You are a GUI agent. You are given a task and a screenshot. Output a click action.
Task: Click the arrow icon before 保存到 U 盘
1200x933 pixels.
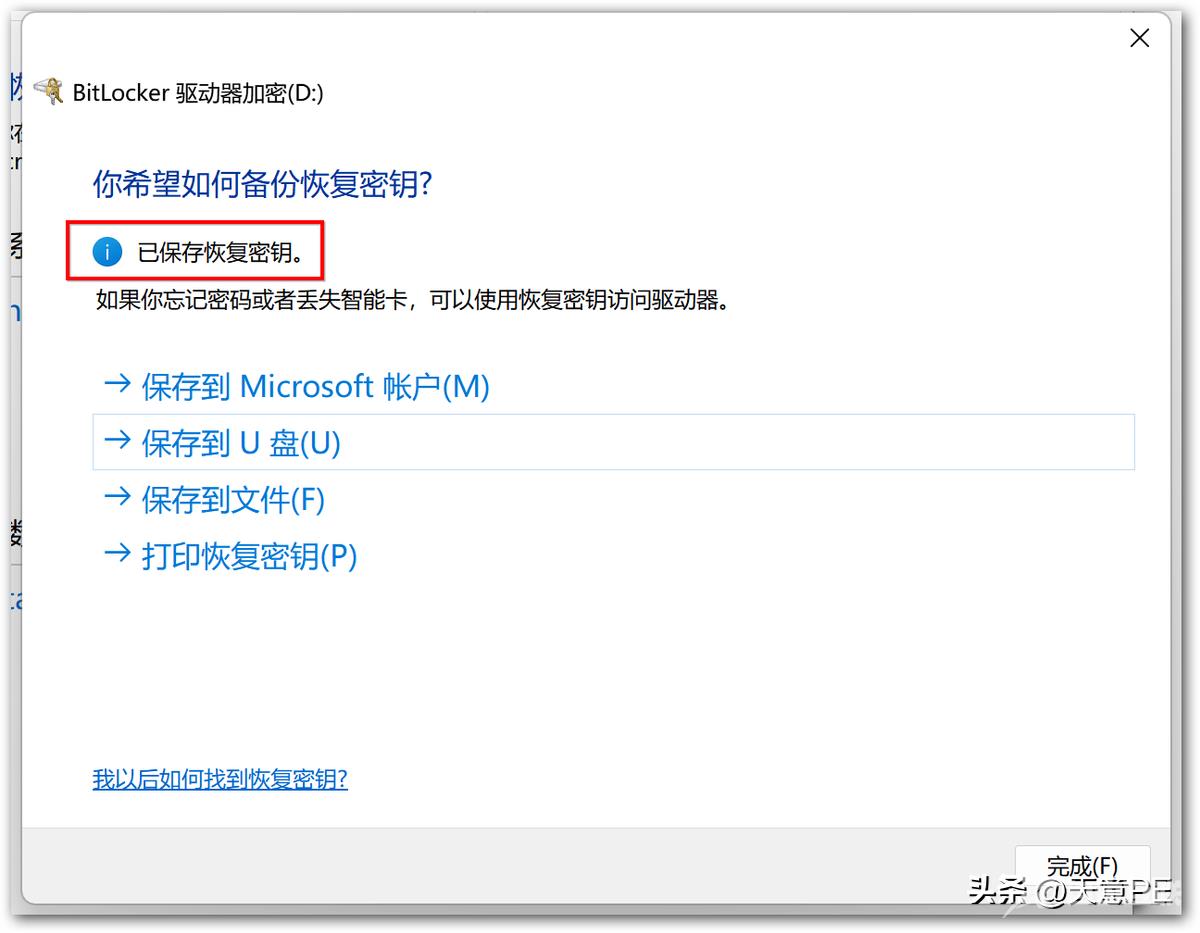118,441
